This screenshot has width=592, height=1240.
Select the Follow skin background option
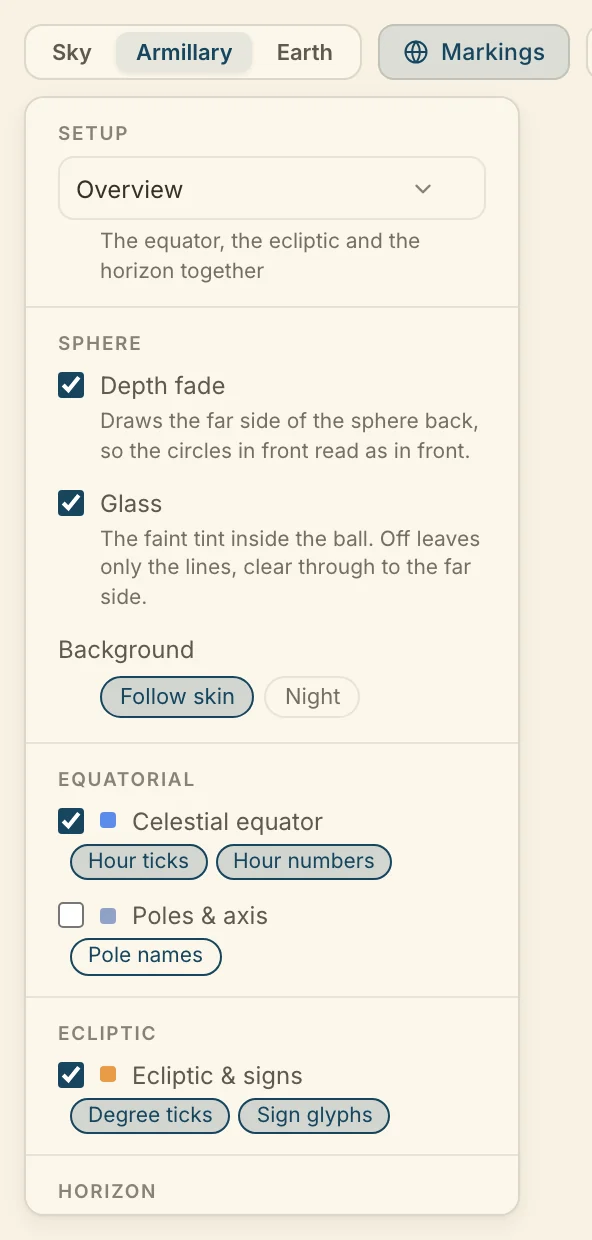click(x=177, y=697)
